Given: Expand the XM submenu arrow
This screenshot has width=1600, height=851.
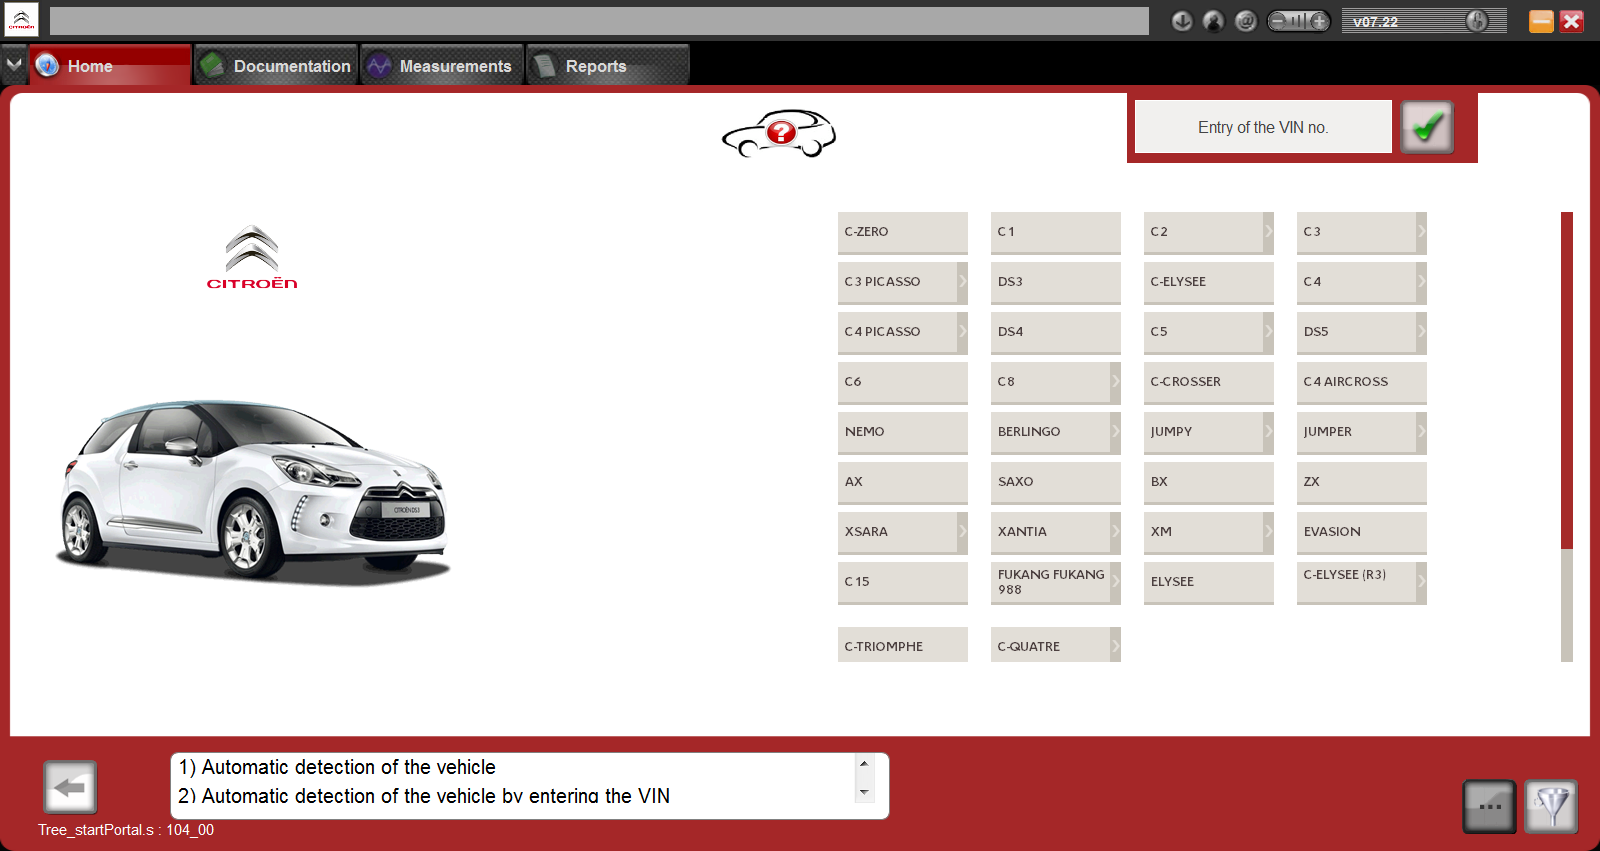Looking at the screenshot, I should [x=1268, y=532].
